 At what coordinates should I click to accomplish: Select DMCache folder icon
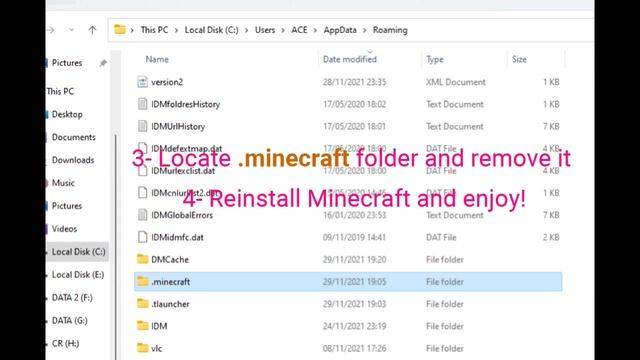click(x=142, y=259)
